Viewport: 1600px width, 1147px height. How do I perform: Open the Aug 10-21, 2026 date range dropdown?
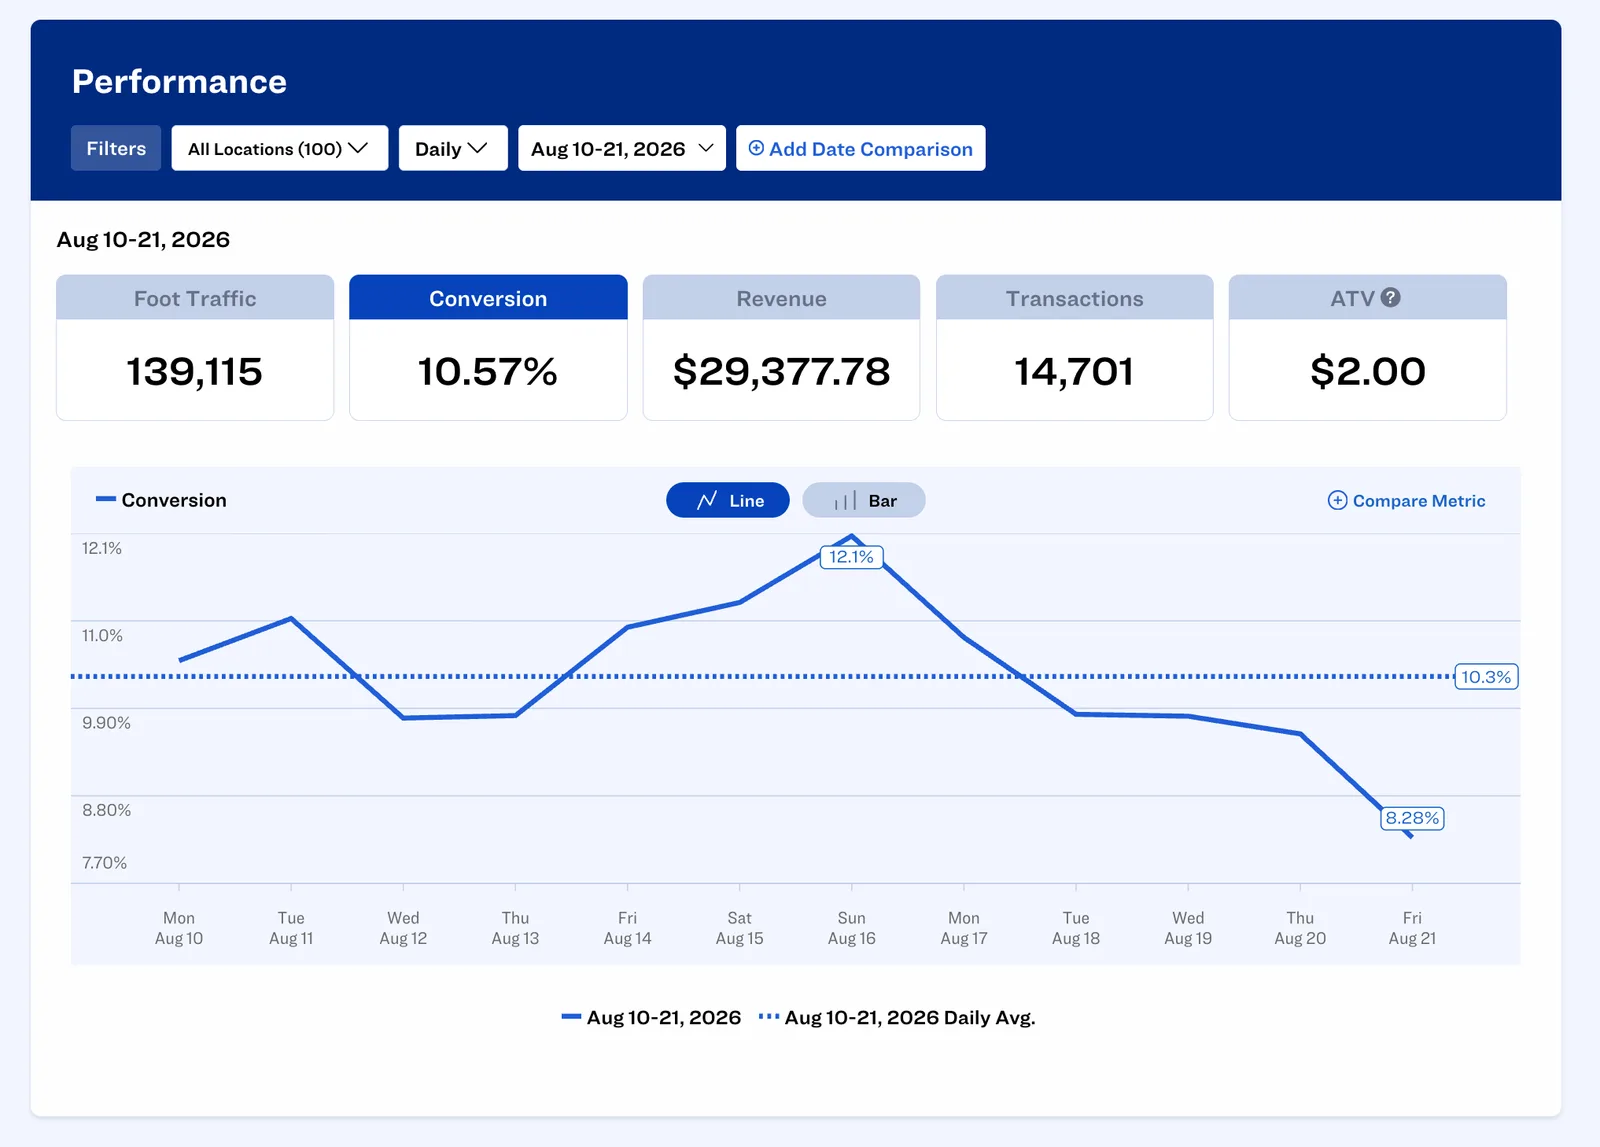[x=622, y=148]
